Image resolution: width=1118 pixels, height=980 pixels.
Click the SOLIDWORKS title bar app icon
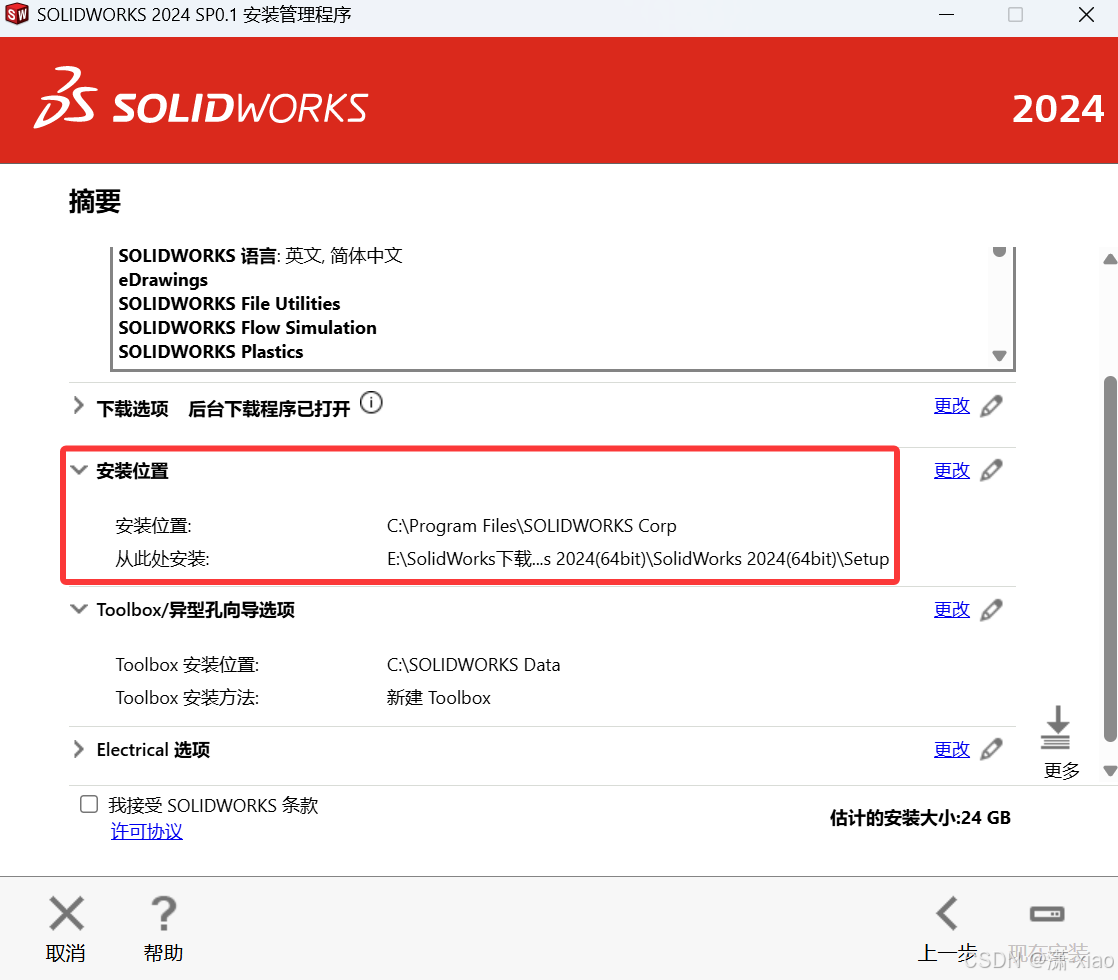coord(16,14)
